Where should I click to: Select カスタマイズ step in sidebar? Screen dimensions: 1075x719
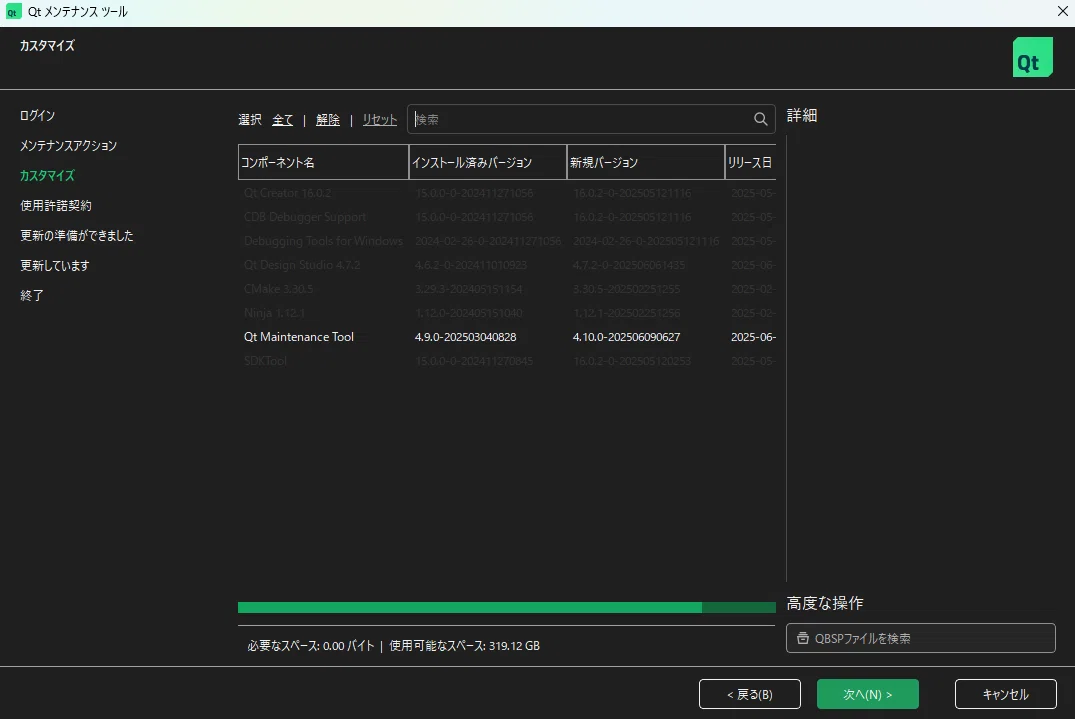click(47, 175)
